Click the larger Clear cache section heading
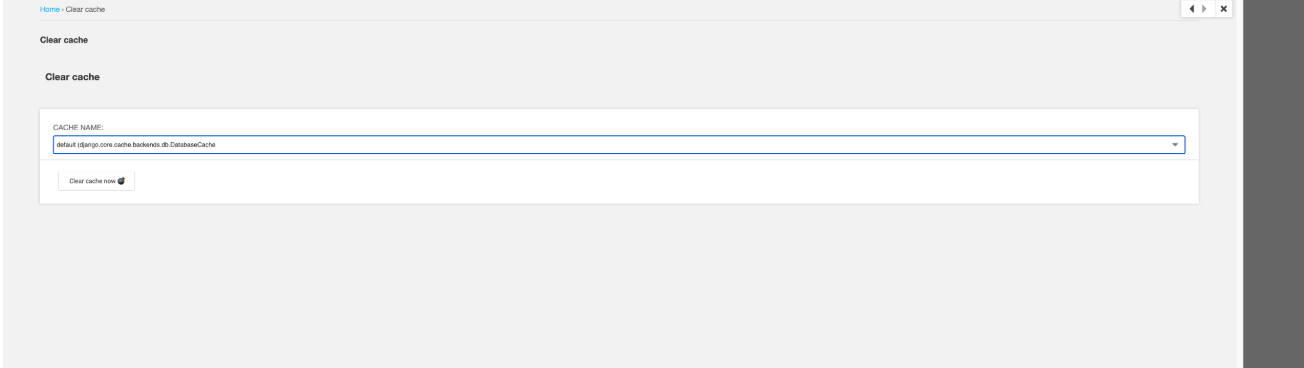 pyautogui.click(x=72, y=76)
